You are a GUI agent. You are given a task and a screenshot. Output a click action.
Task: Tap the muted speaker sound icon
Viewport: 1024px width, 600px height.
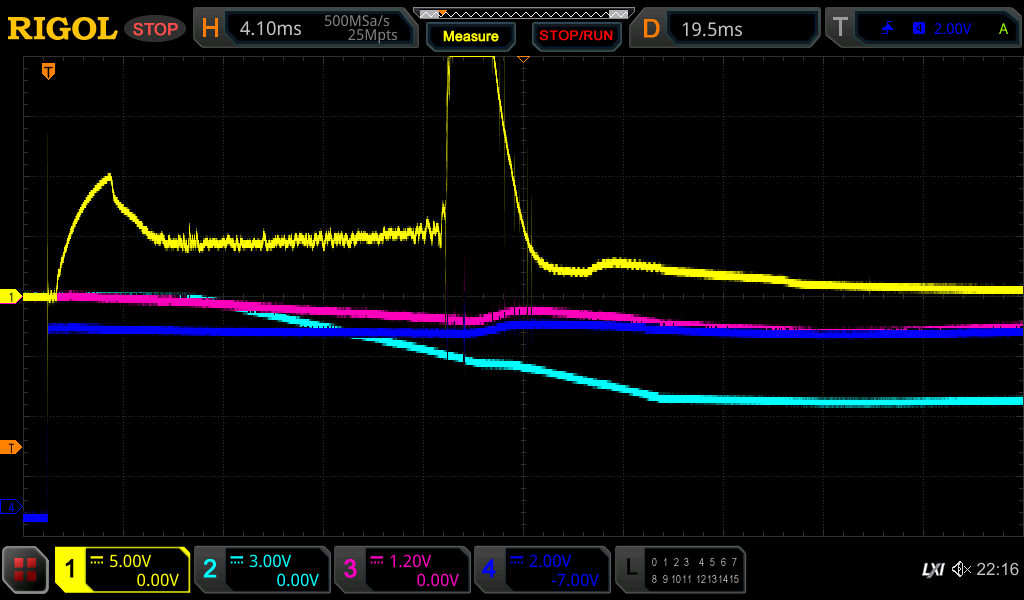[962, 570]
